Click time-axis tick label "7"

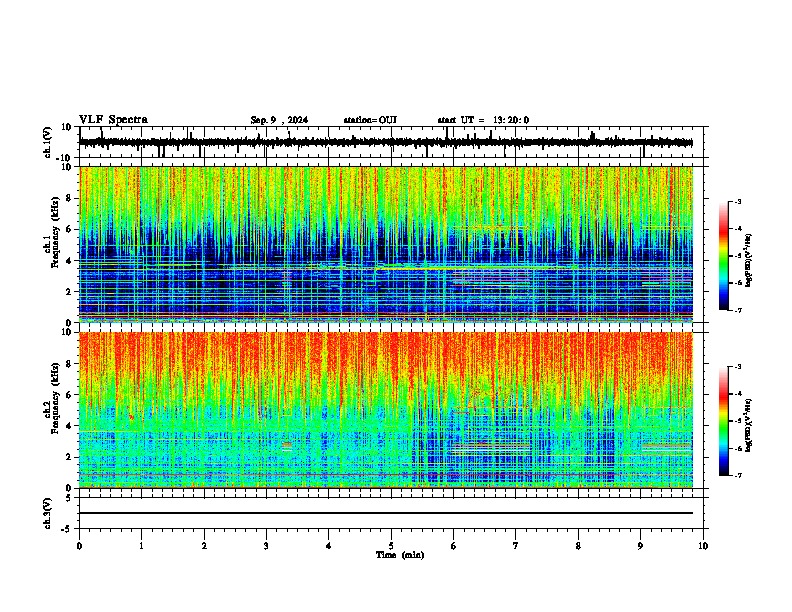[x=516, y=546]
